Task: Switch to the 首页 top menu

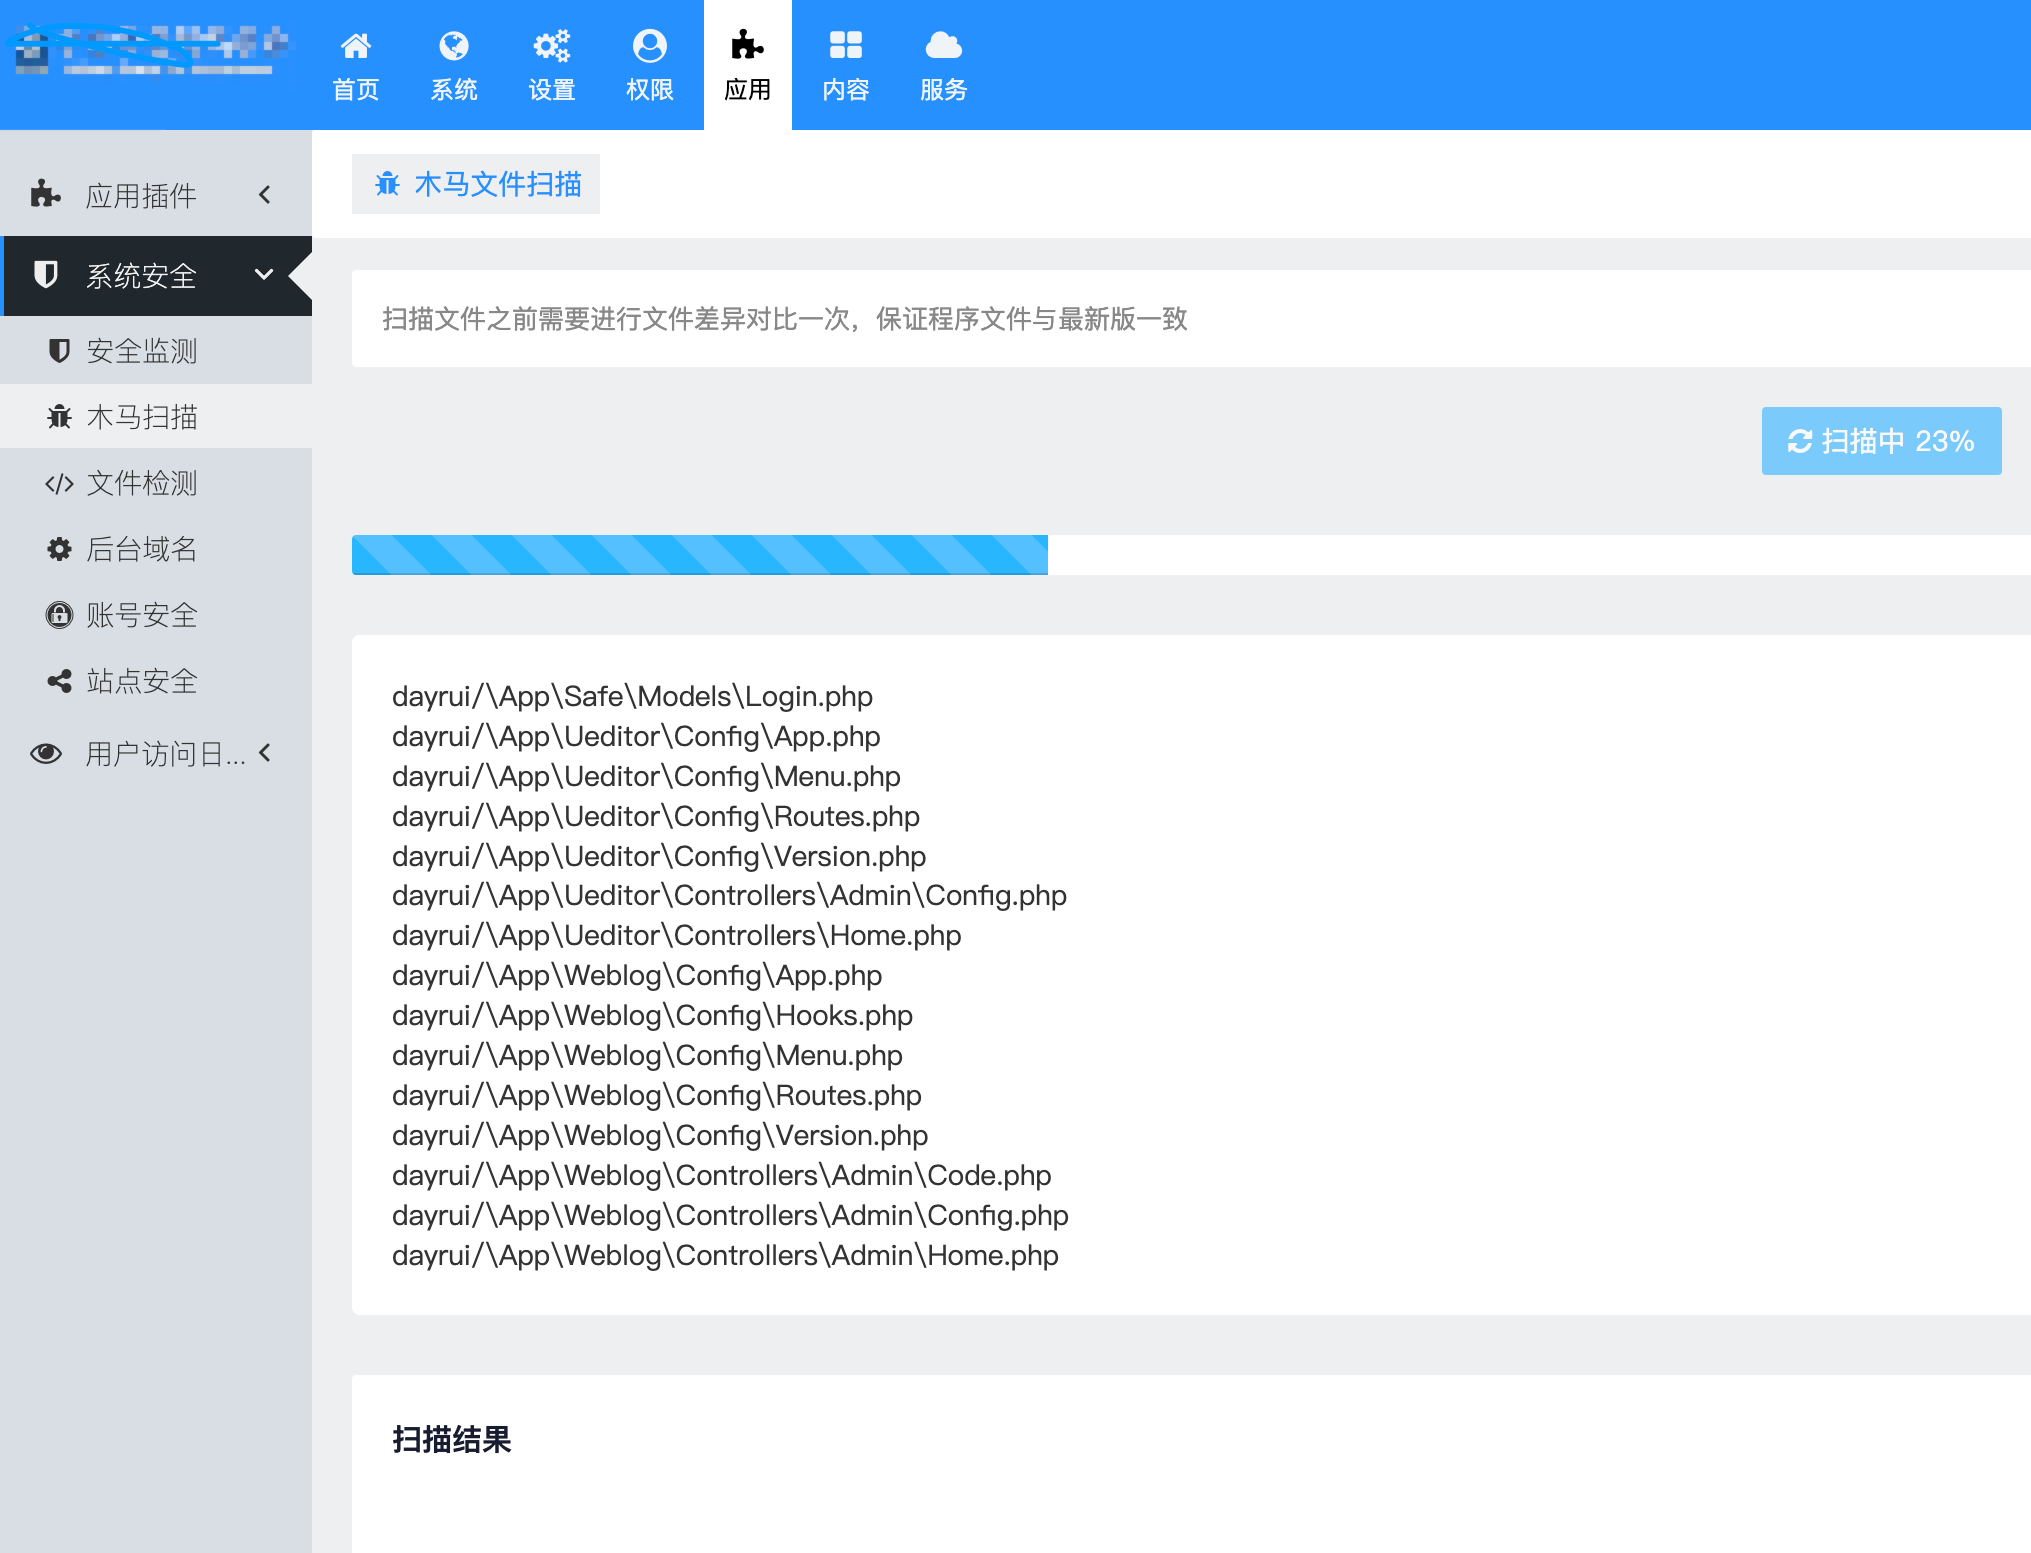Action: click(355, 65)
